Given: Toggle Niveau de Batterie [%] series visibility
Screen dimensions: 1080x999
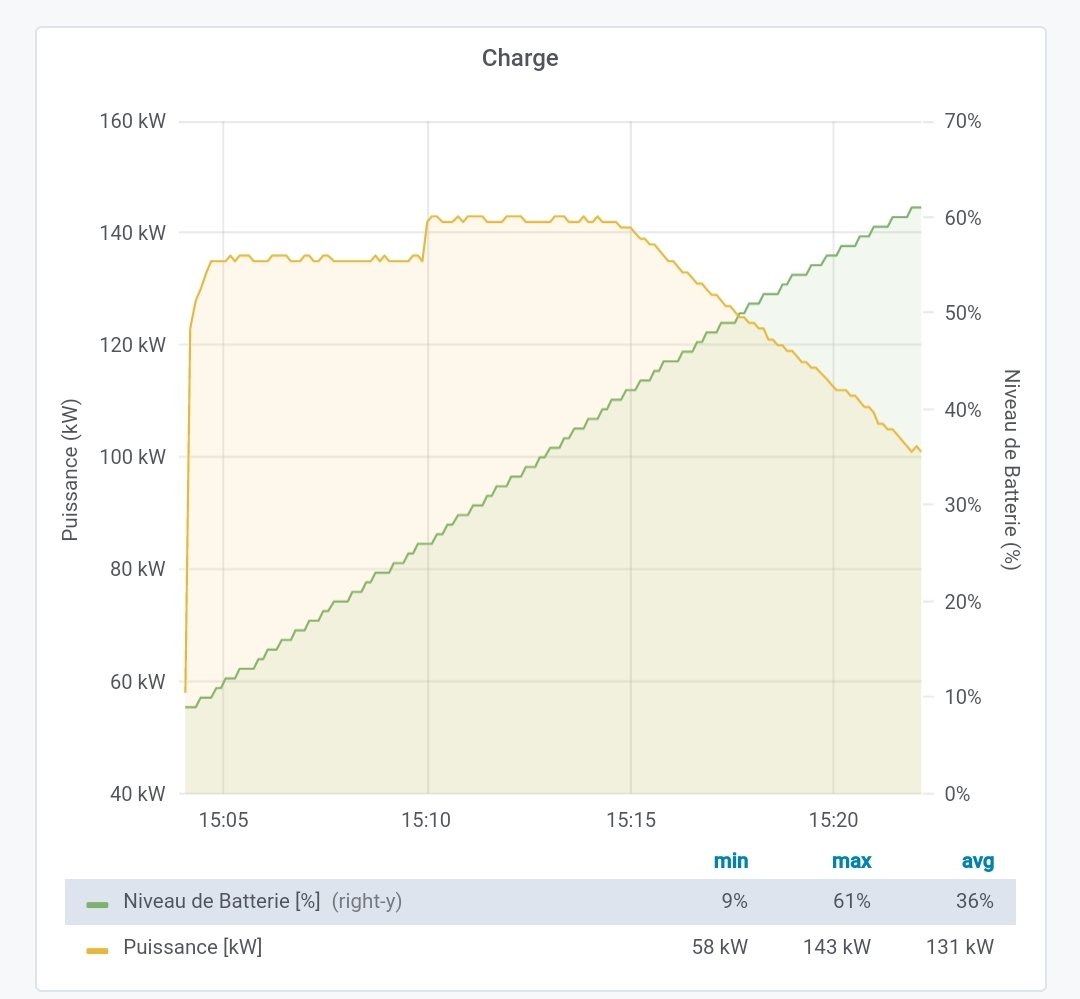Looking at the screenshot, I should pyautogui.click(x=222, y=901).
